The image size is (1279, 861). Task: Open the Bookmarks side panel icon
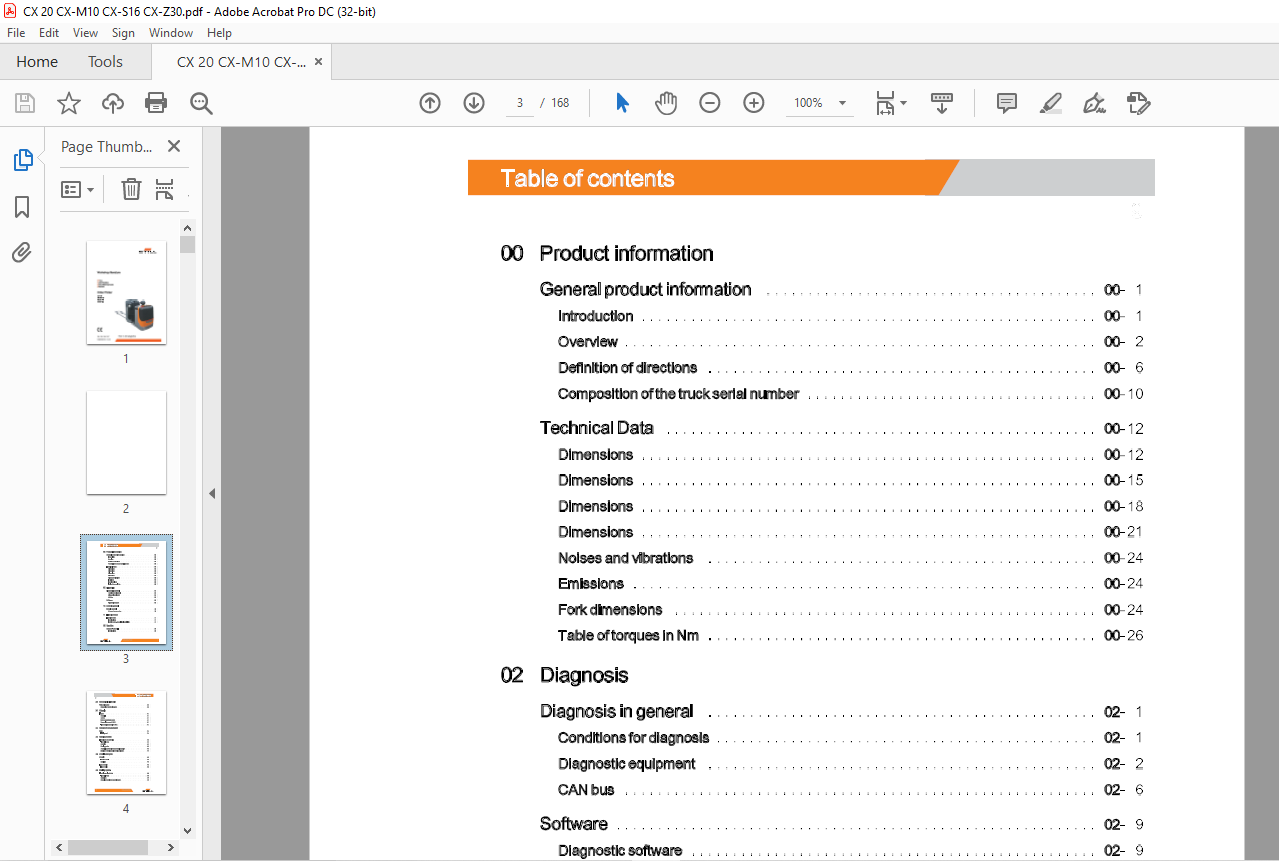coord(22,207)
